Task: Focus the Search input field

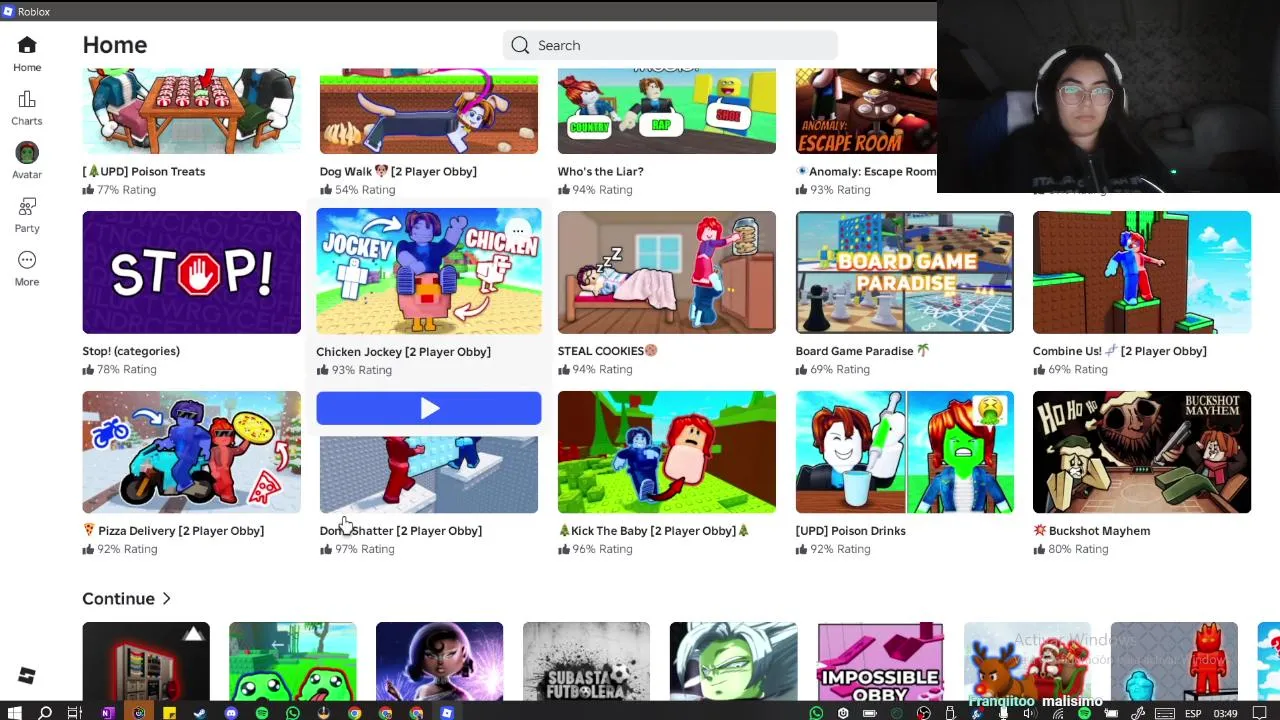Action: [670, 45]
